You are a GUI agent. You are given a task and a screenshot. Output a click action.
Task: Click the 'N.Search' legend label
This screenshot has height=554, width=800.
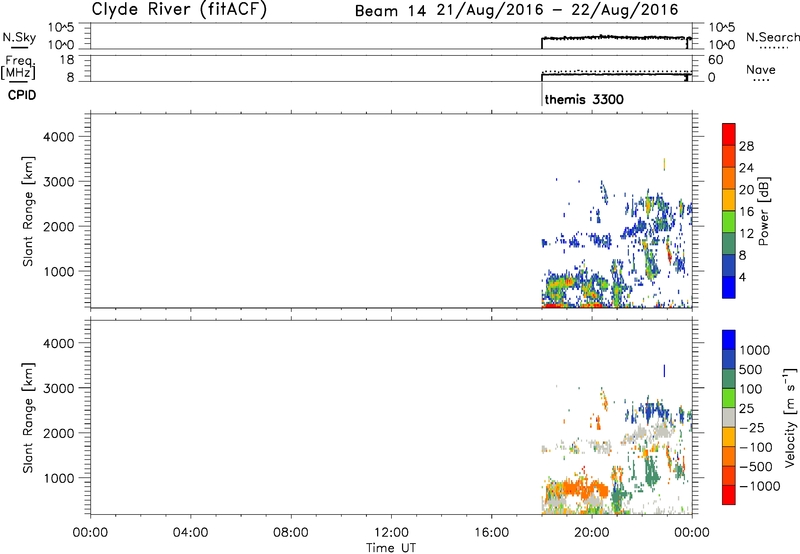(x=772, y=37)
